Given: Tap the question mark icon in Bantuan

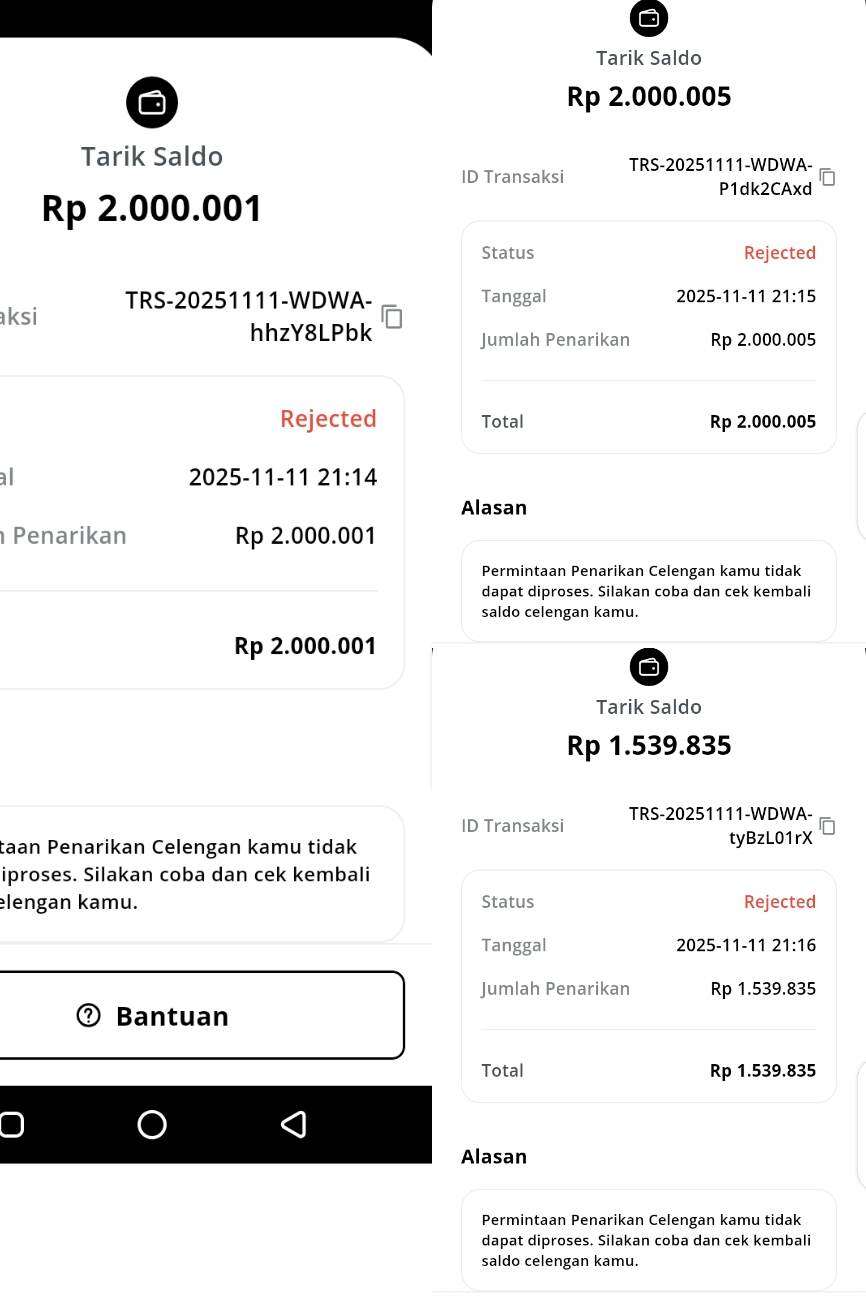Looking at the screenshot, I should [x=89, y=1016].
